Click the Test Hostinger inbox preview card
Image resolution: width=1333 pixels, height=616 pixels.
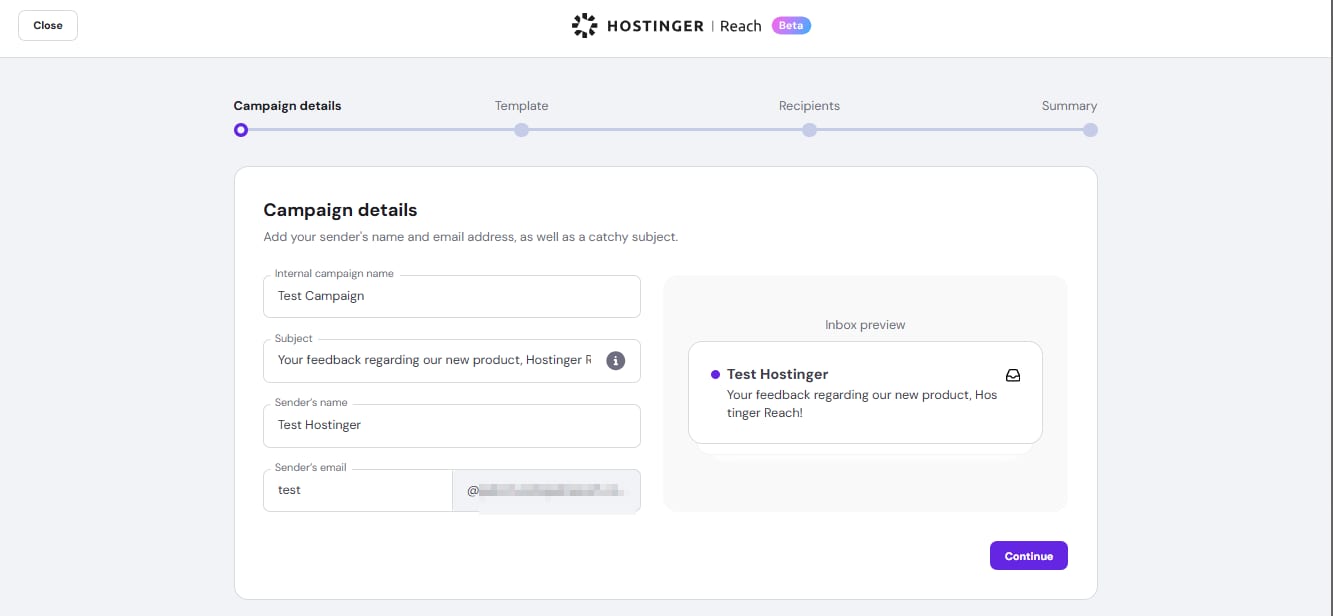[x=865, y=393]
